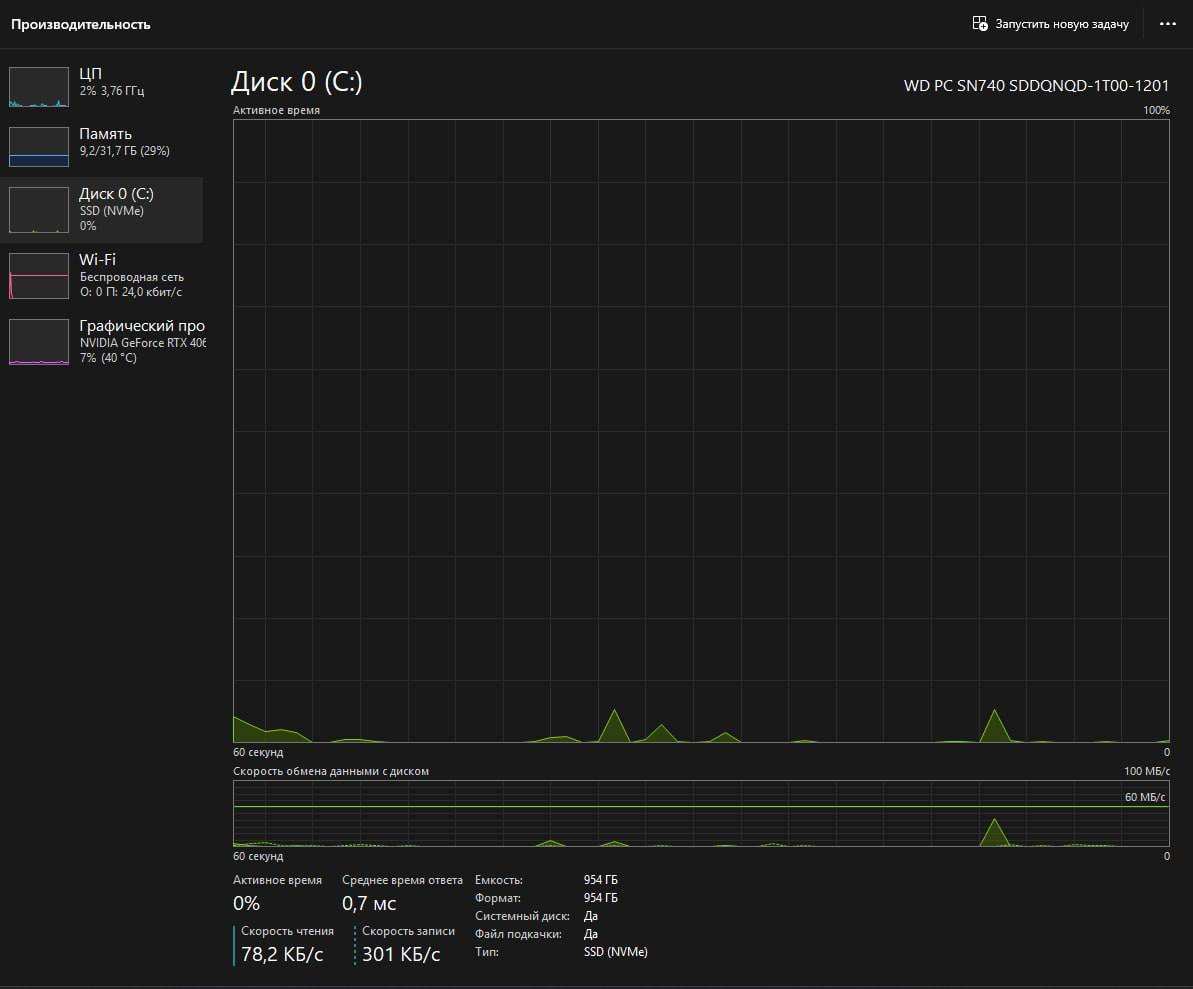Click 'NVIDIA GeForce RTX' GPU name text
Viewport: 1193px width, 989px height.
click(x=143, y=343)
